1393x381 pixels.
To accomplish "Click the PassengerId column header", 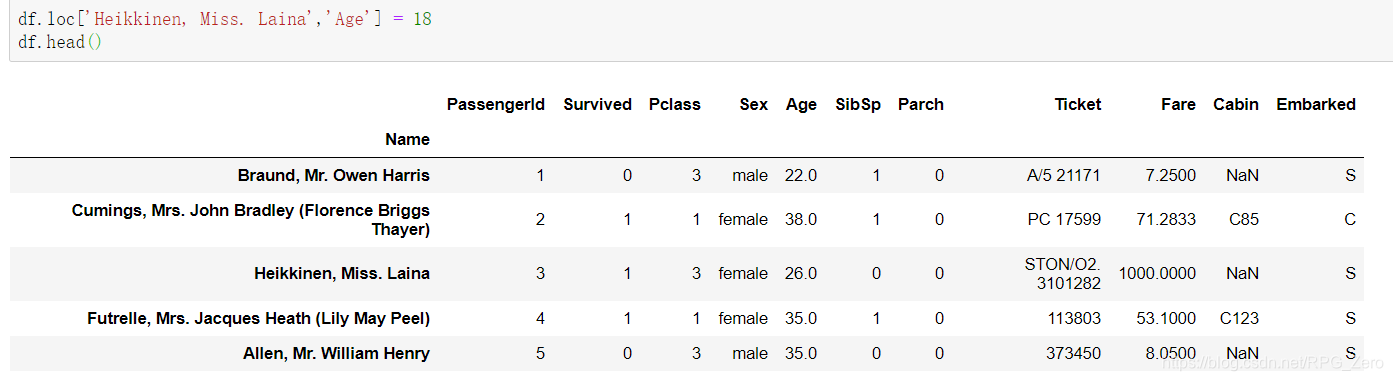I will [495, 104].
